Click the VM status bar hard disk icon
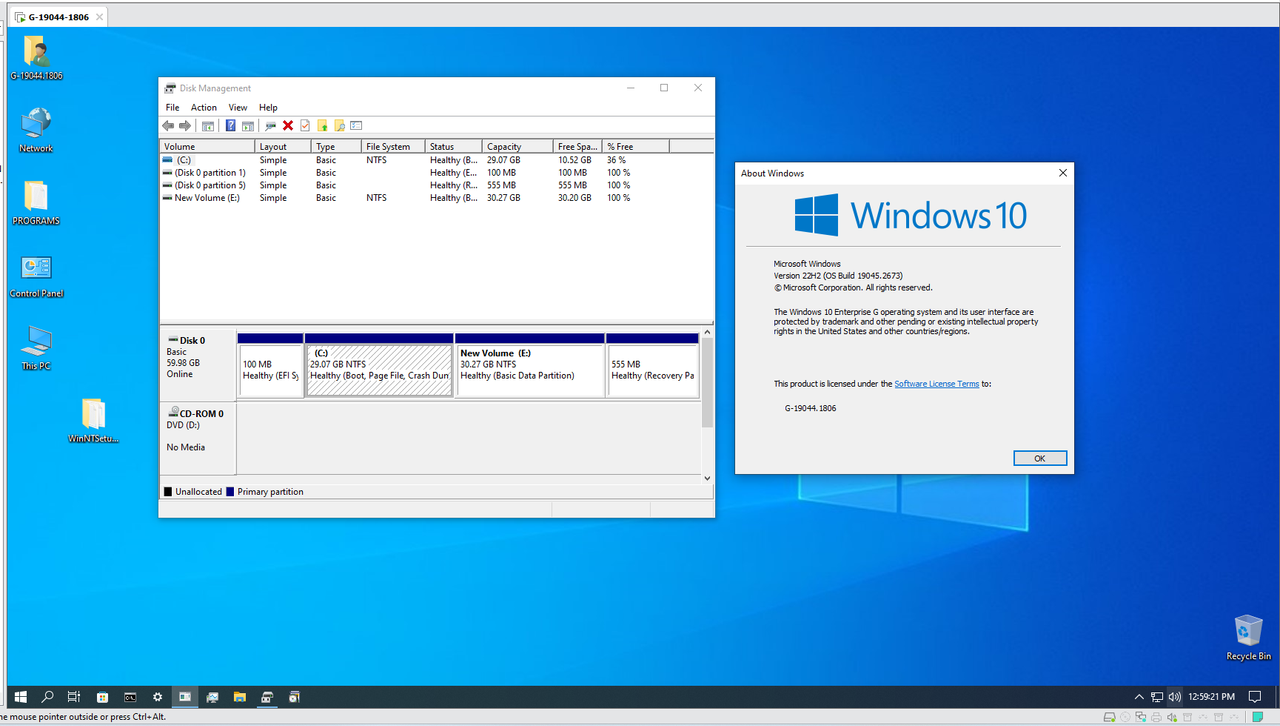Viewport: 1280px width, 726px height. (x=1109, y=717)
